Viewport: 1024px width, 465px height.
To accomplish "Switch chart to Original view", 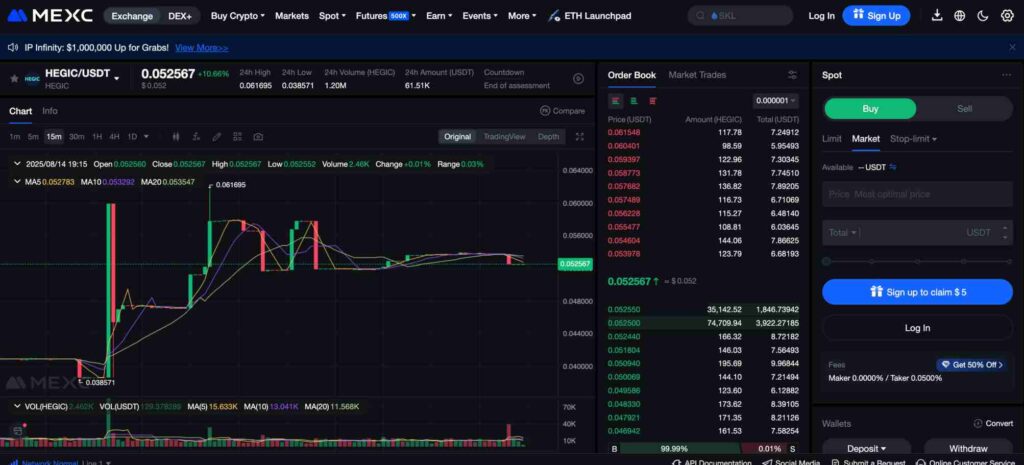I will pos(457,136).
